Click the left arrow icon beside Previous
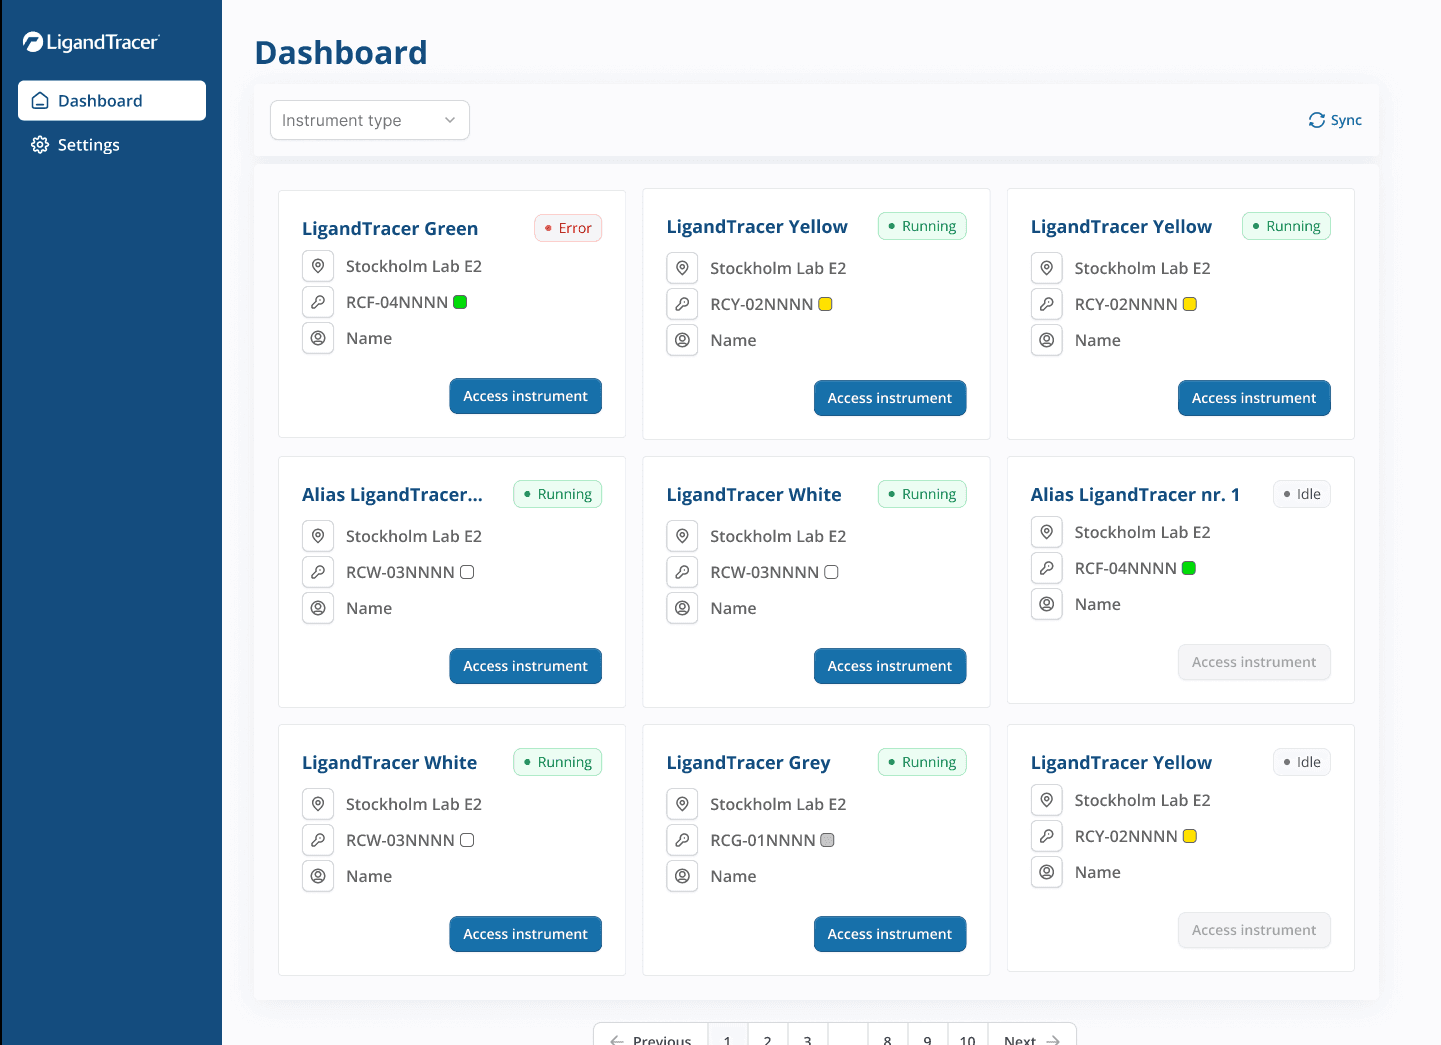The width and height of the screenshot is (1441, 1045). pyautogui.click(x=617, y=1040)
